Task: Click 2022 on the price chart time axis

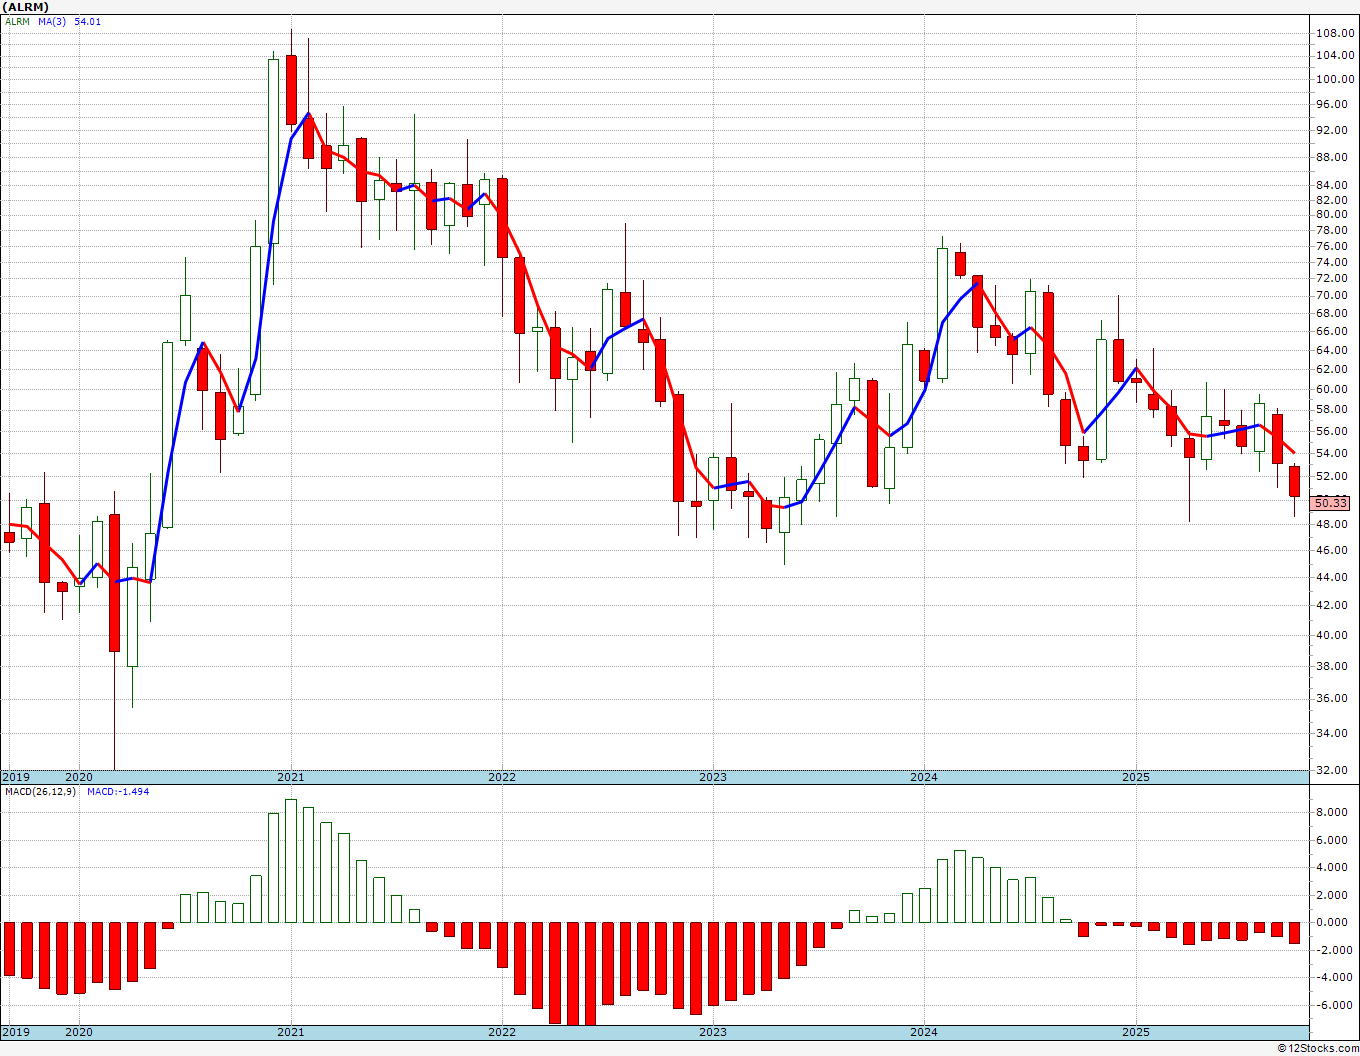Action: tap(502, 777)
